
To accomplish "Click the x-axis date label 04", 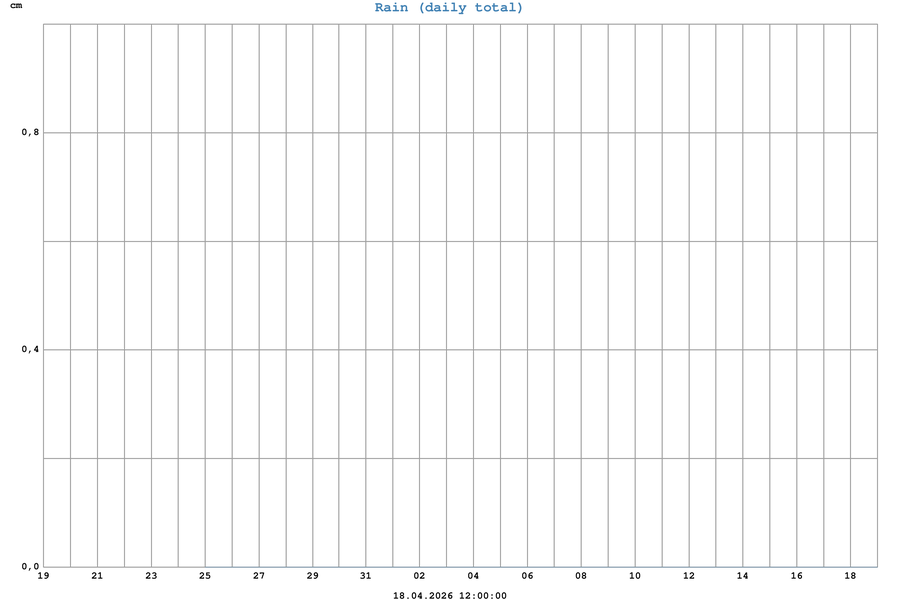I will (x=474, y=576).
